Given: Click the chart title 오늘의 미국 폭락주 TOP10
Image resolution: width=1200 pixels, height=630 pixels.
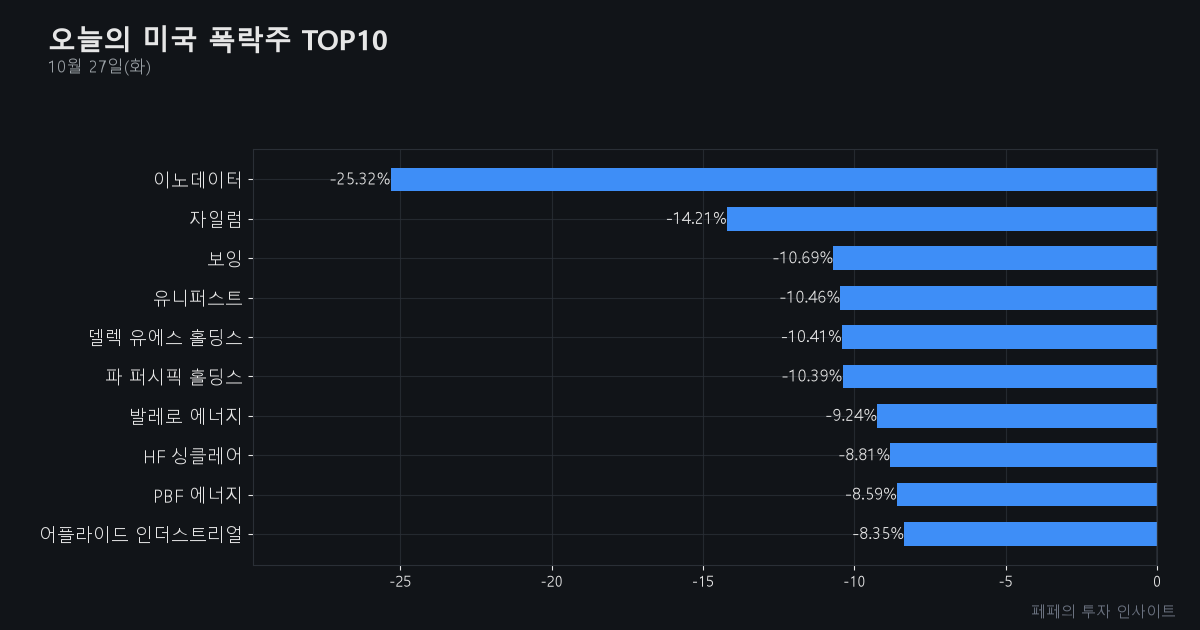Looking at the screenshot, I should [x=218, y=40].
